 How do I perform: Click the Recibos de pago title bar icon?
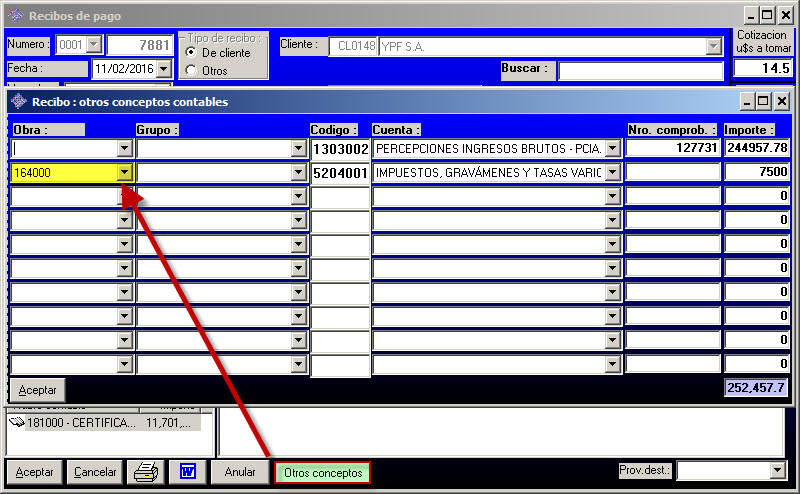coord(16,16)
